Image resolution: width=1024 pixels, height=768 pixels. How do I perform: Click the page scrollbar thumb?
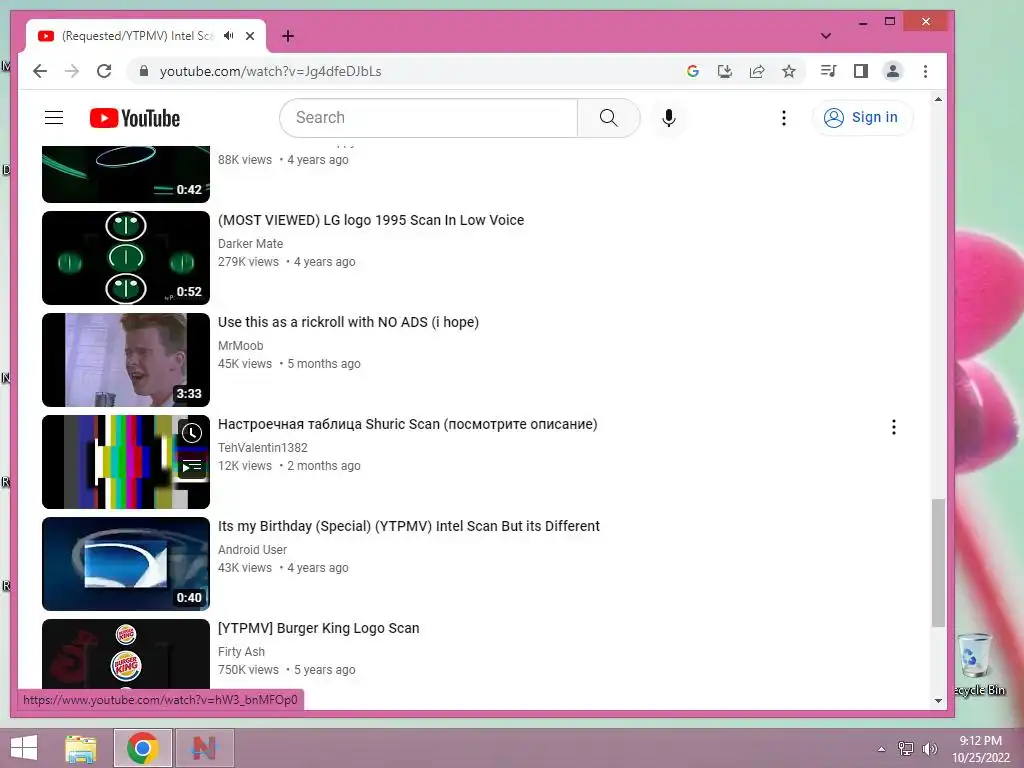[x=938, y=562]
